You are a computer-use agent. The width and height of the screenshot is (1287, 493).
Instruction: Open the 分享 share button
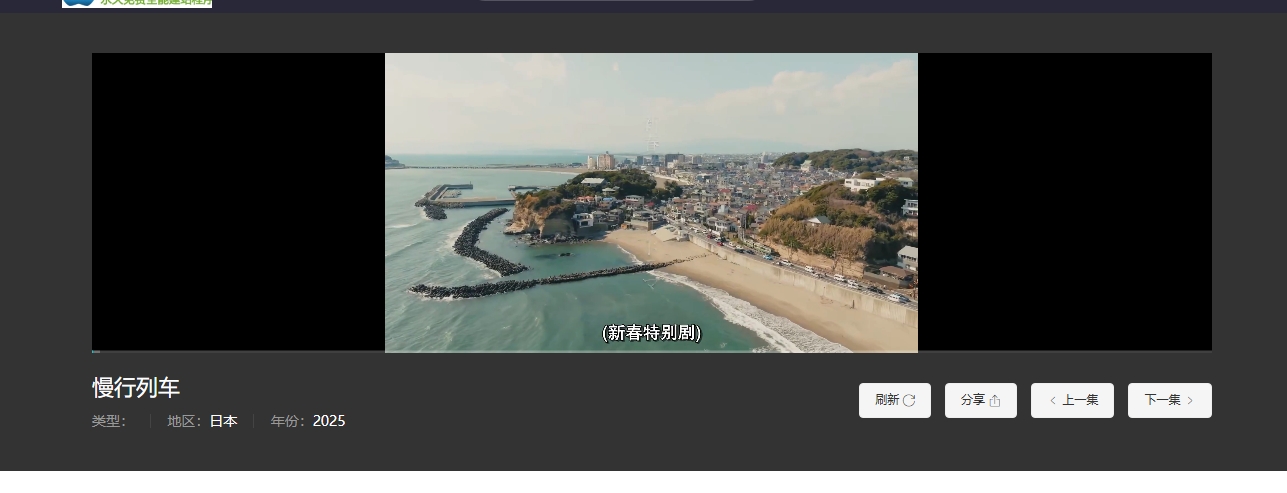980,400
